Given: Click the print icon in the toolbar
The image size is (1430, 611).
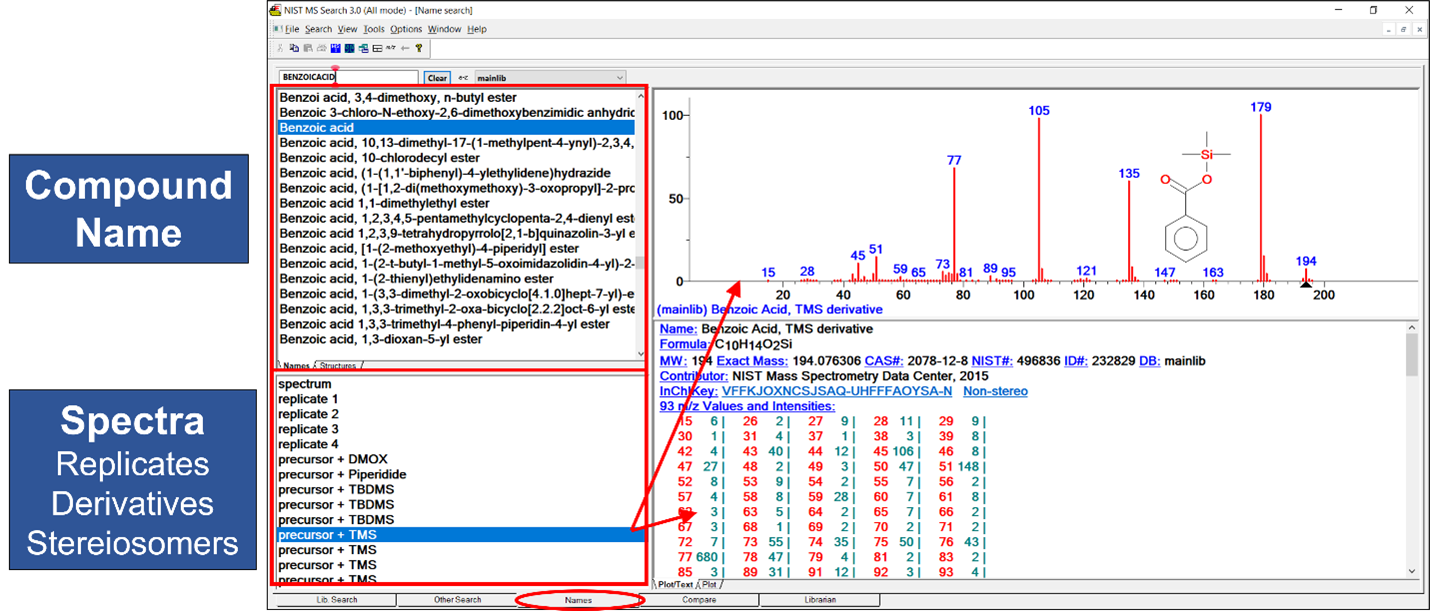Looking at the screenshot, I should (x=322, y=48).
